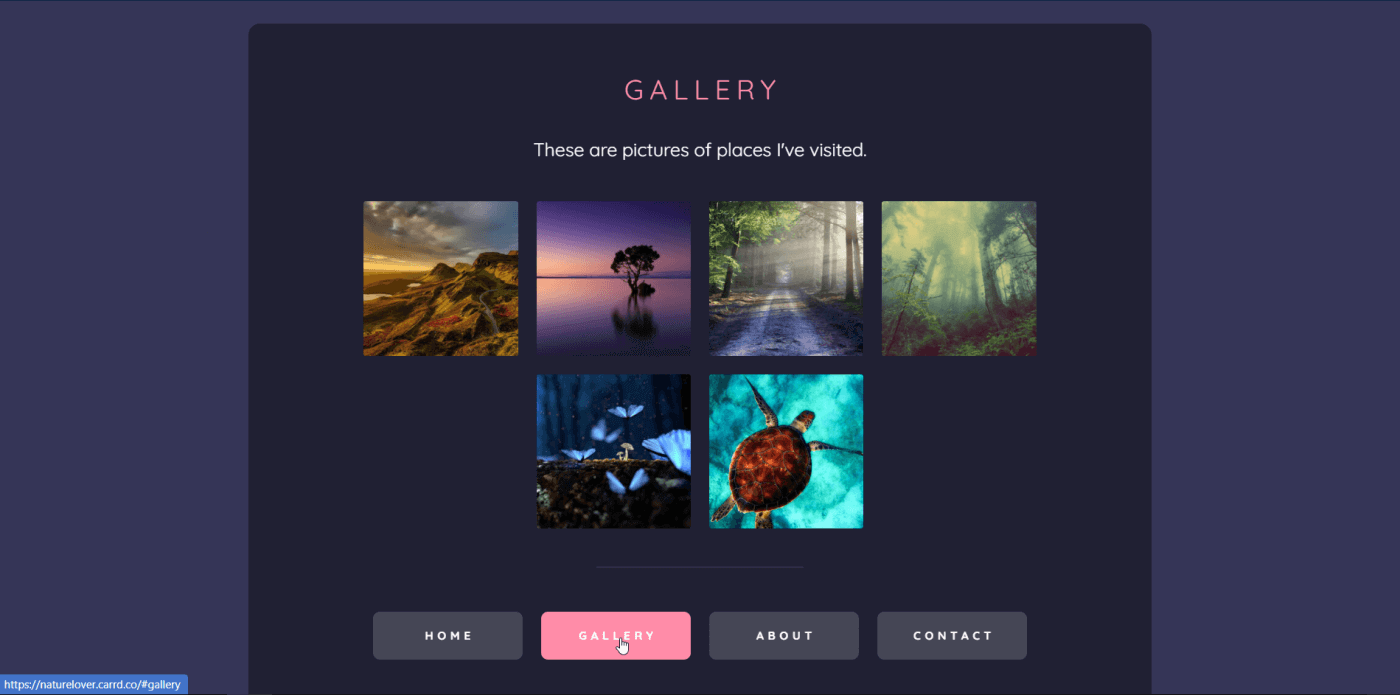Image resolution: width=1400 pixels, height=695 pixels.
Task: Click the naturelover.carrd.co URL status tooltip
Action: coord(94,685)
